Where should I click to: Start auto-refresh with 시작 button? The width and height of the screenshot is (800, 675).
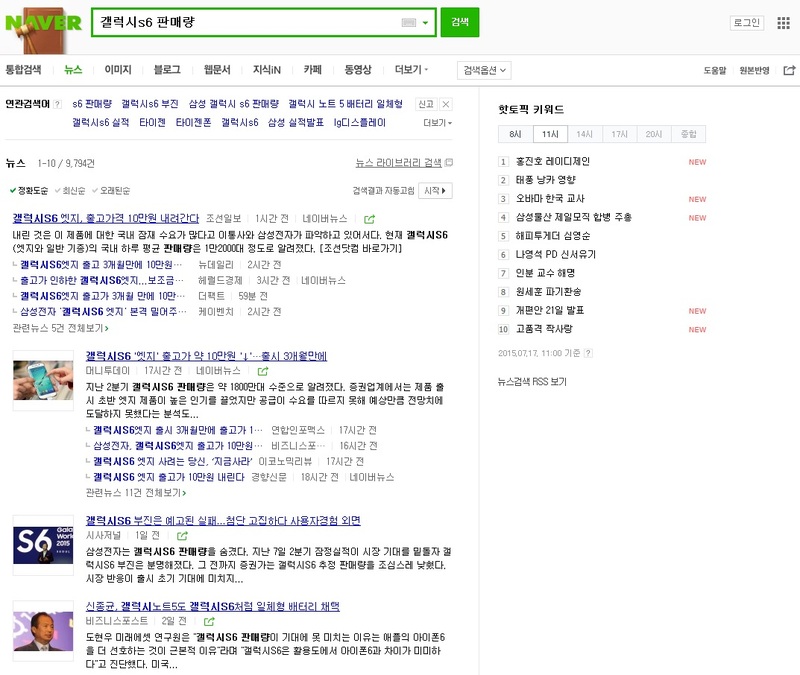tap(435, 191)
